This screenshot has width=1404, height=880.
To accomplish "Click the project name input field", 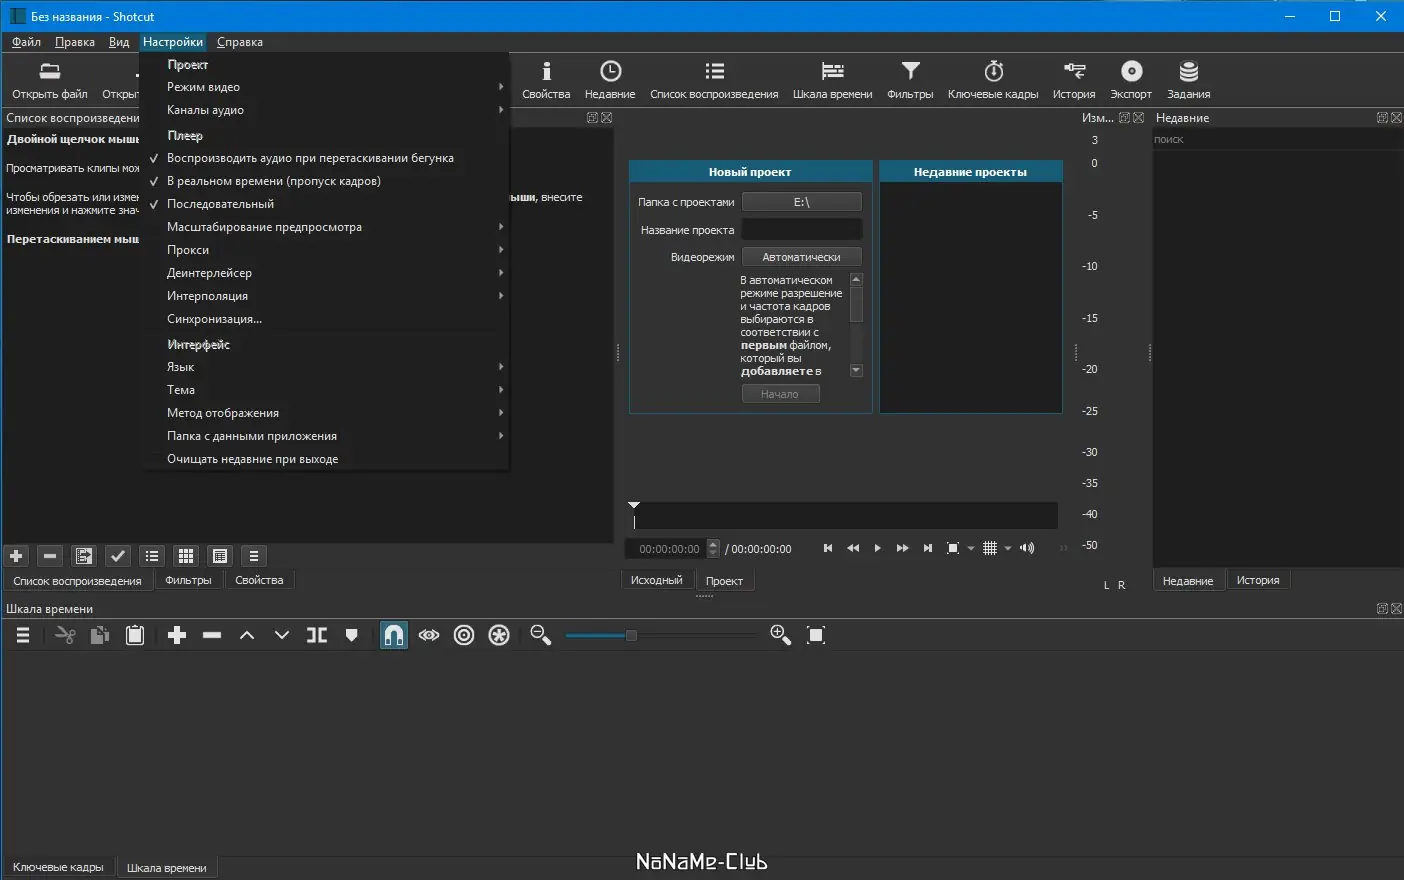I will click(x=801, y=230).
